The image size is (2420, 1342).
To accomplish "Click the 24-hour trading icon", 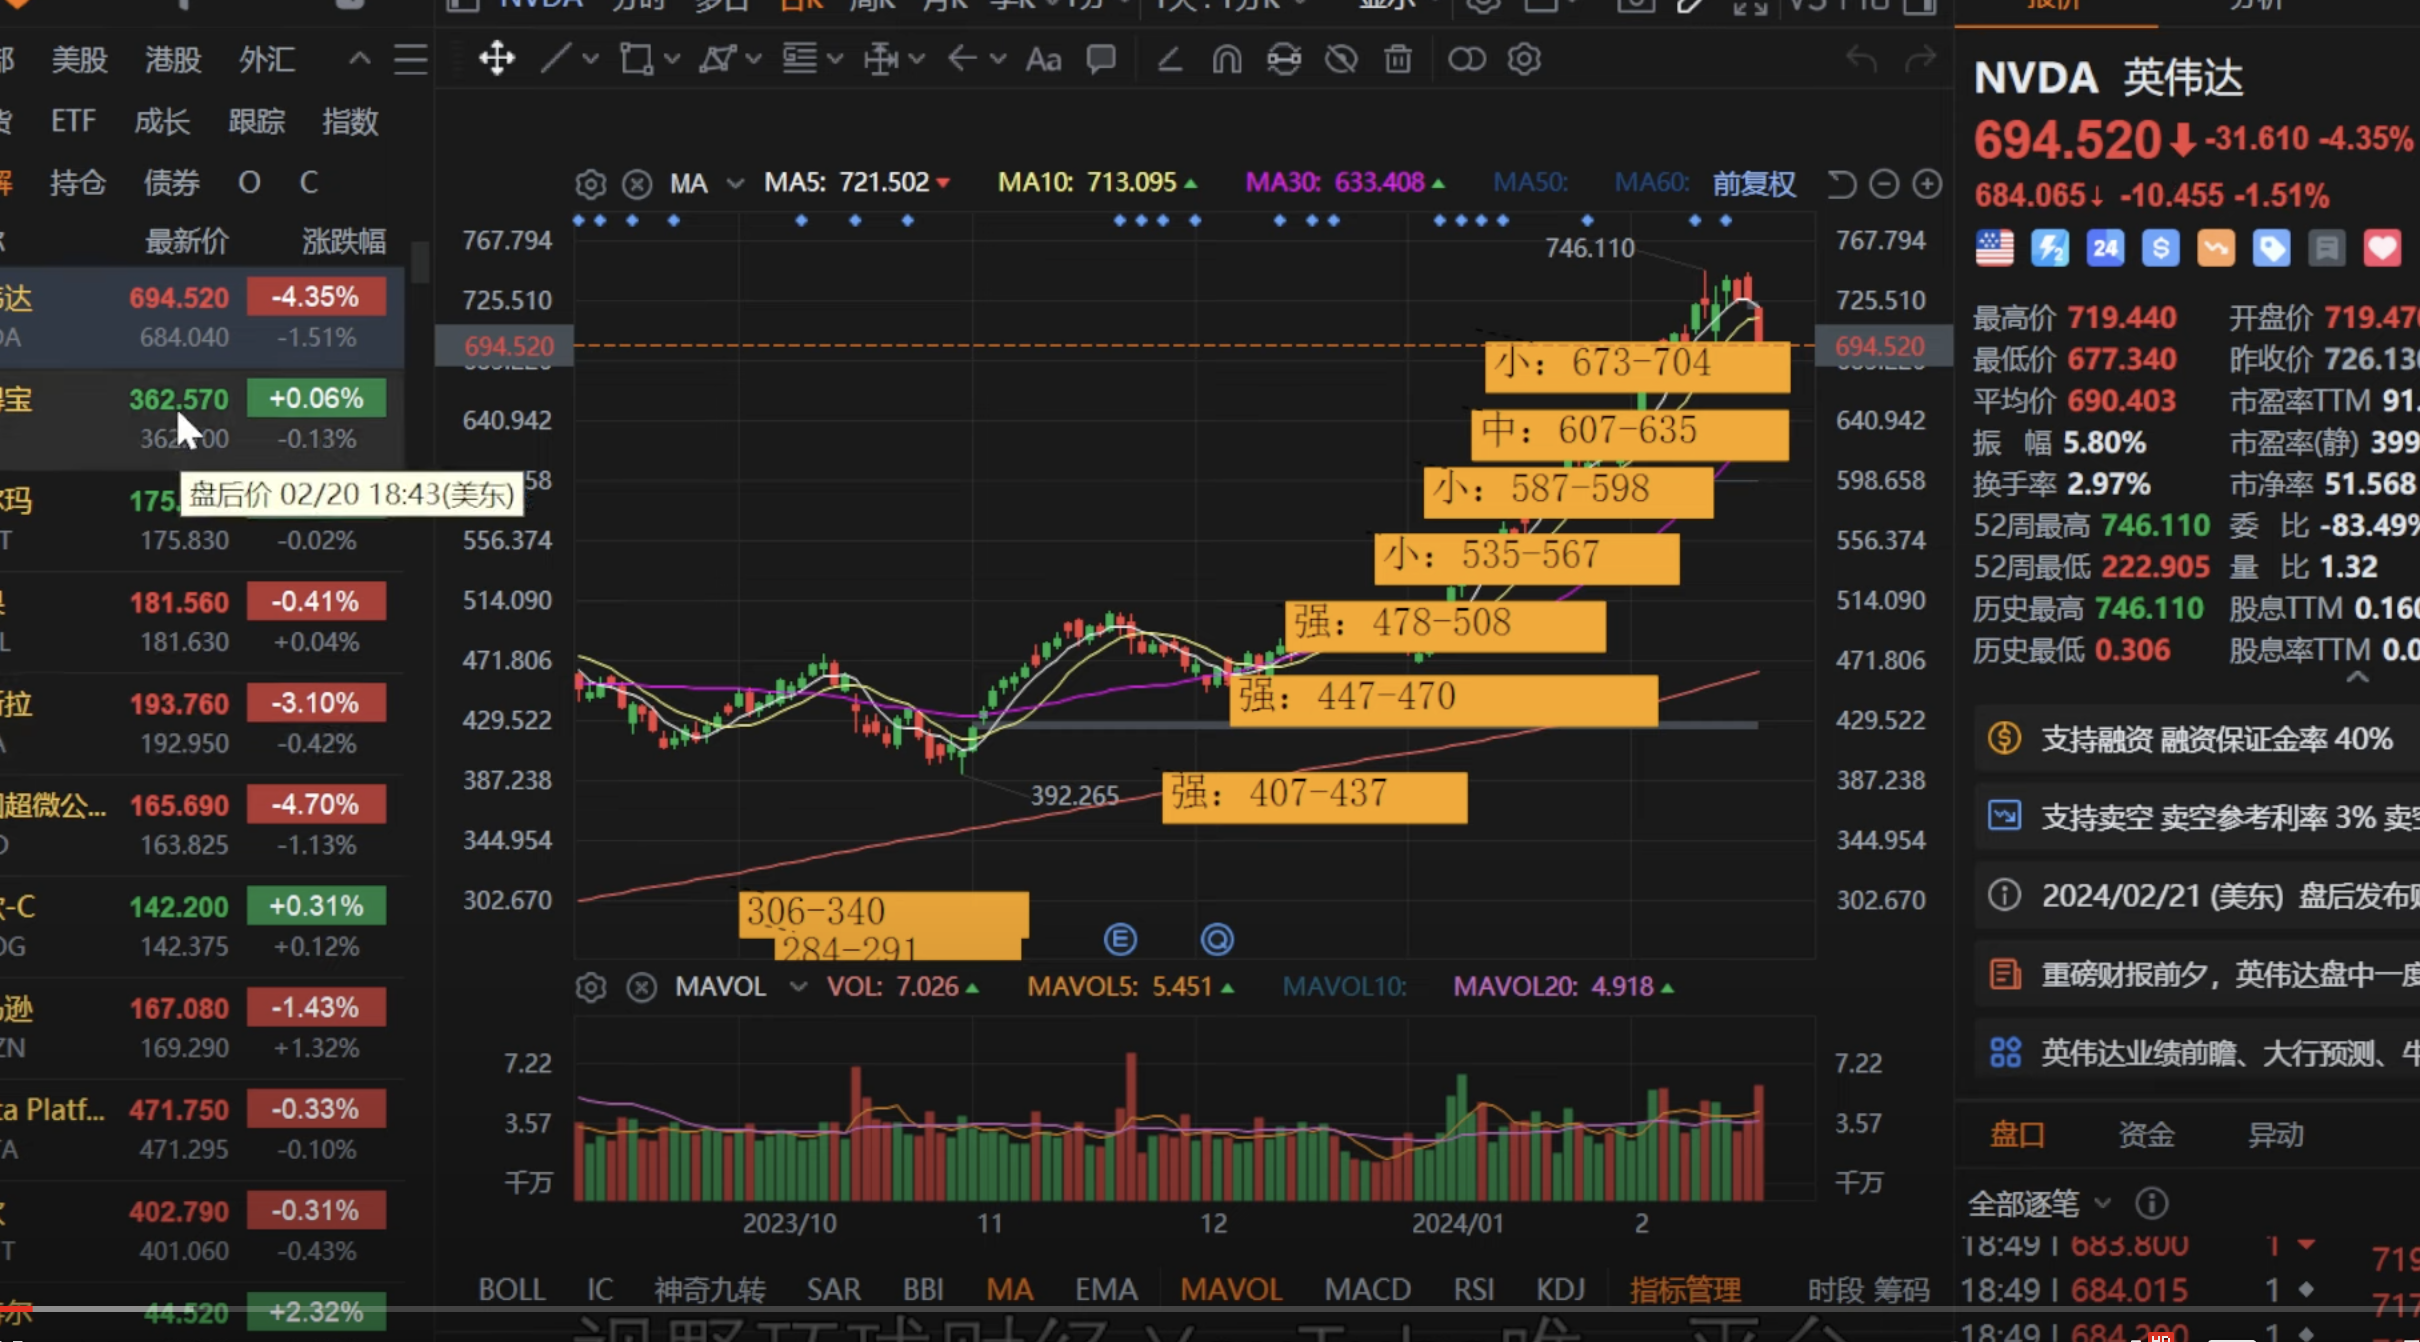I will pyautogui.click(x=2105, y=248).
